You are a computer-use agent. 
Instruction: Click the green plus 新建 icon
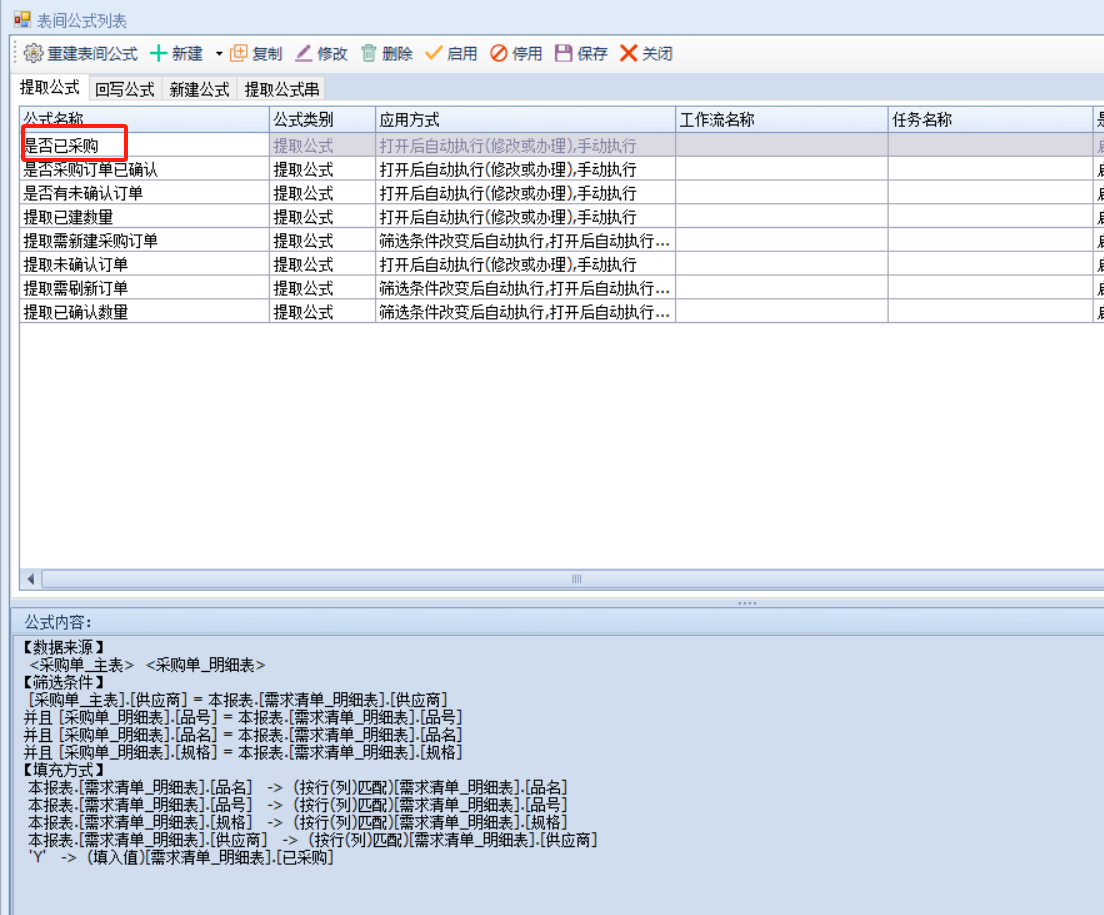(158, 54)
